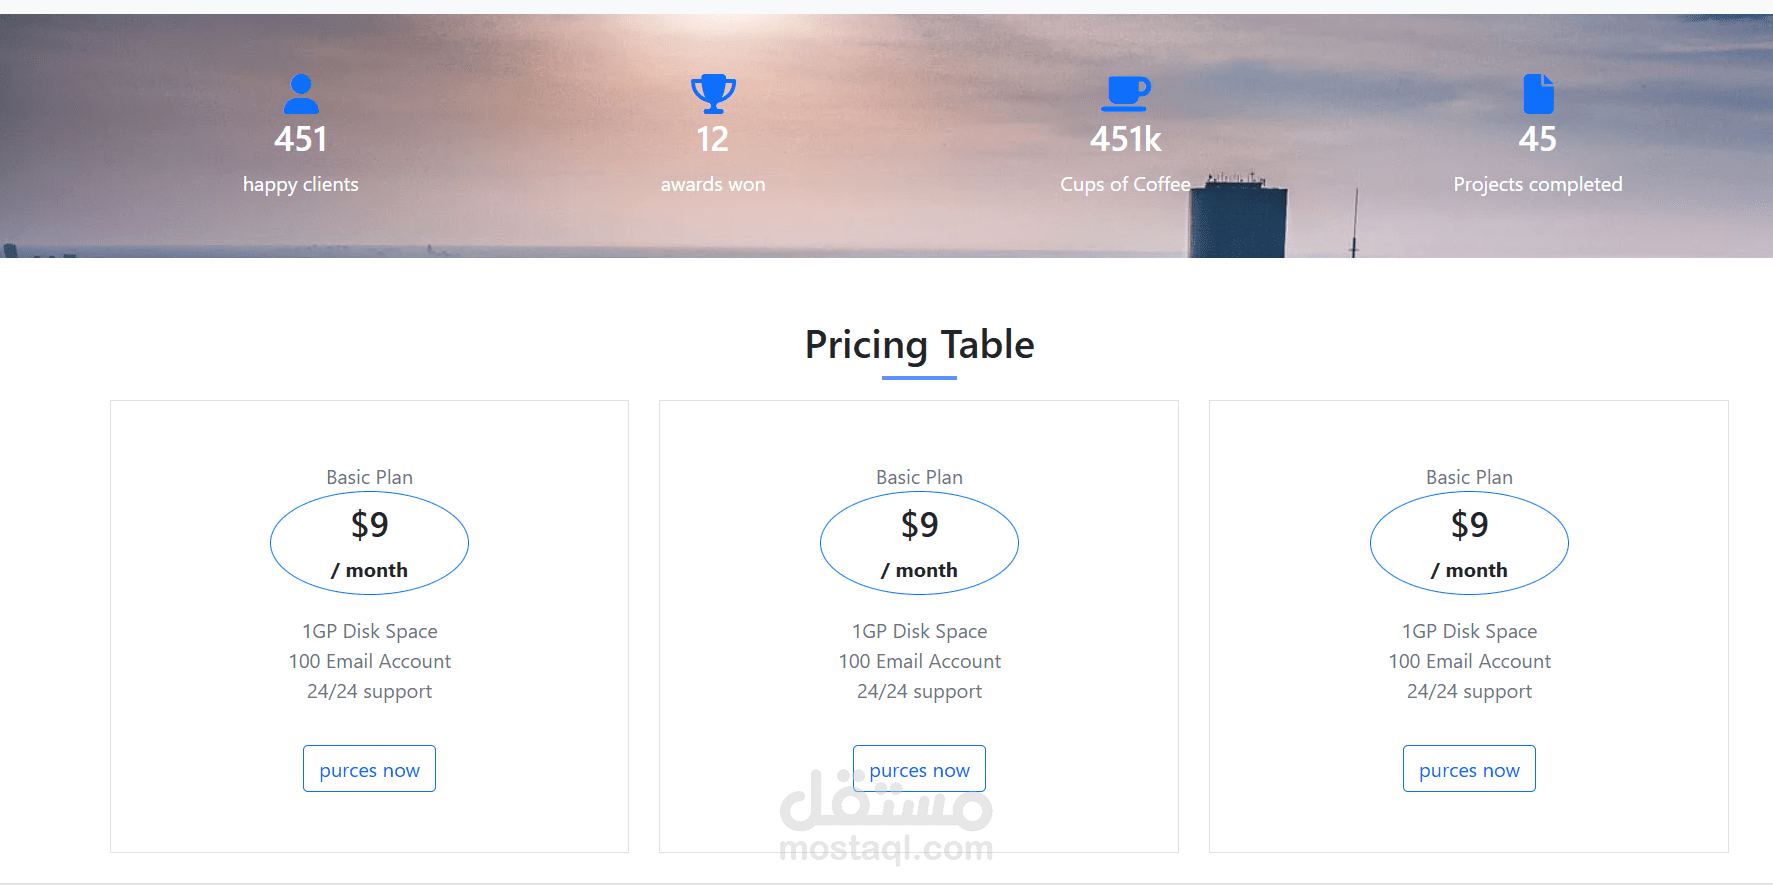Click the 451 happy clients counter
Screen dimensions: 1773x885
click(x=301, y=139)
